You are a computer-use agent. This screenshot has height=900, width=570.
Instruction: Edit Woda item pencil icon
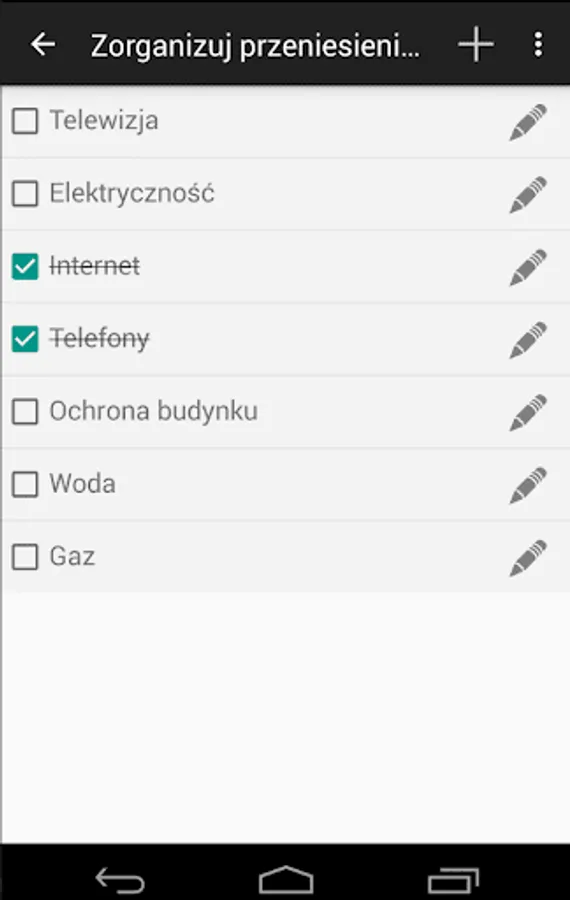click(528, 485)
